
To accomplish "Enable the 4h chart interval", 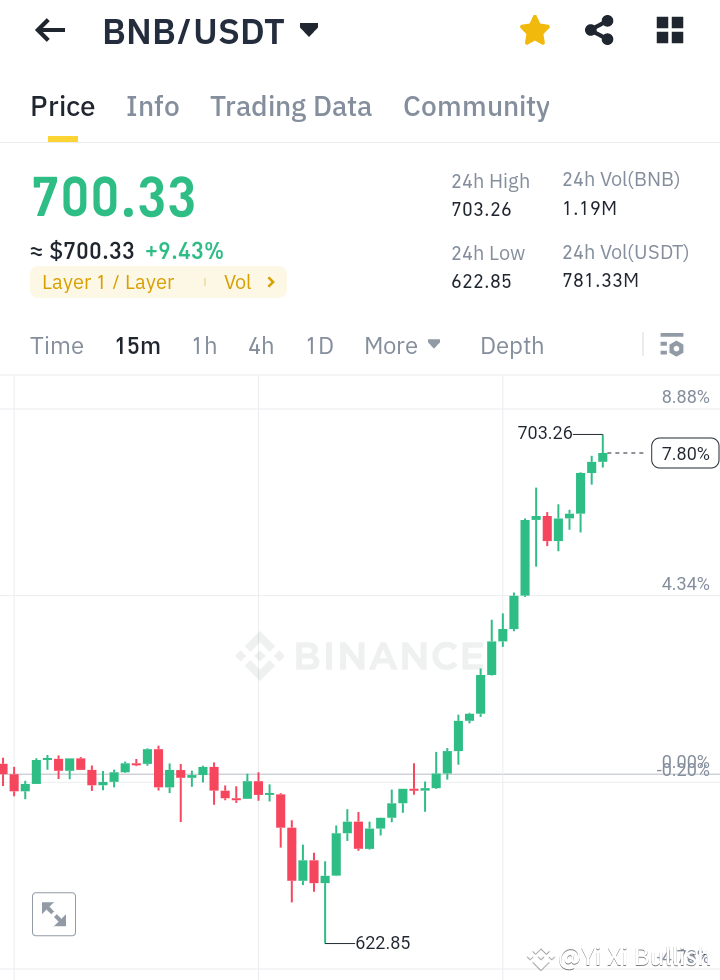I will [x=261, y=345].
